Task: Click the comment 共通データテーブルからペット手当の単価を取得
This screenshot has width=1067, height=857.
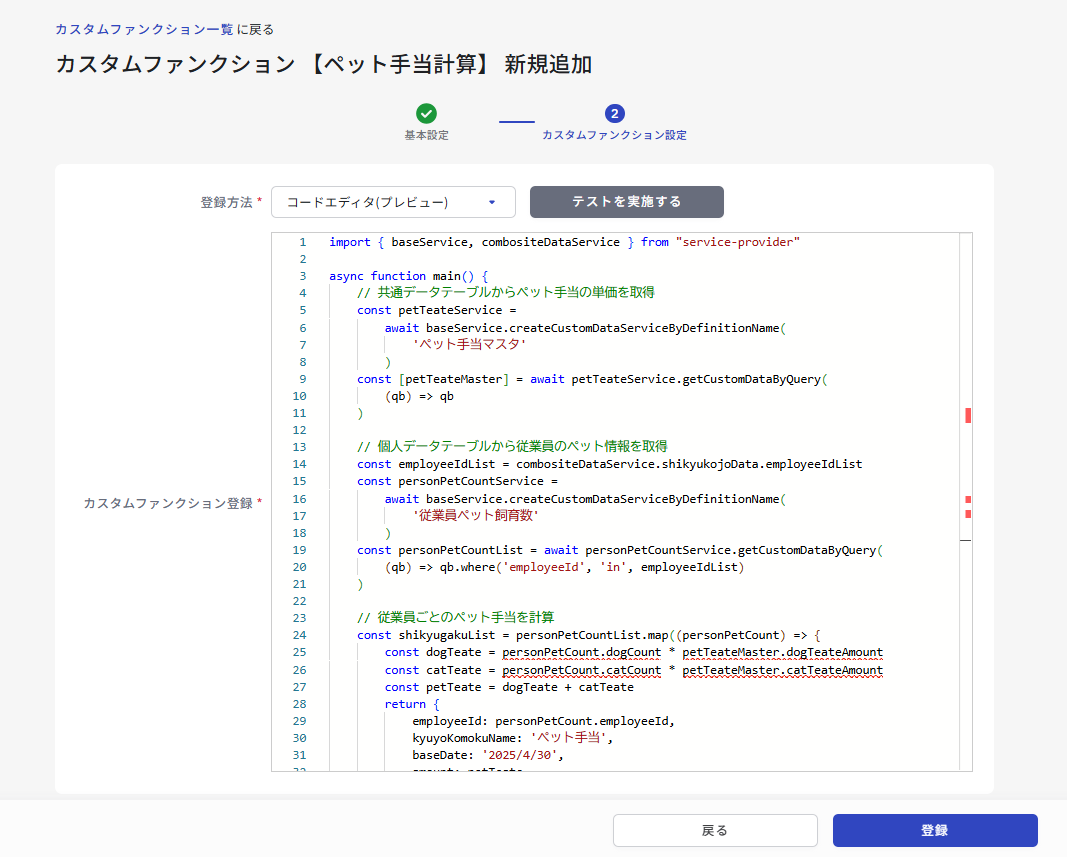Action: point(506,293)
